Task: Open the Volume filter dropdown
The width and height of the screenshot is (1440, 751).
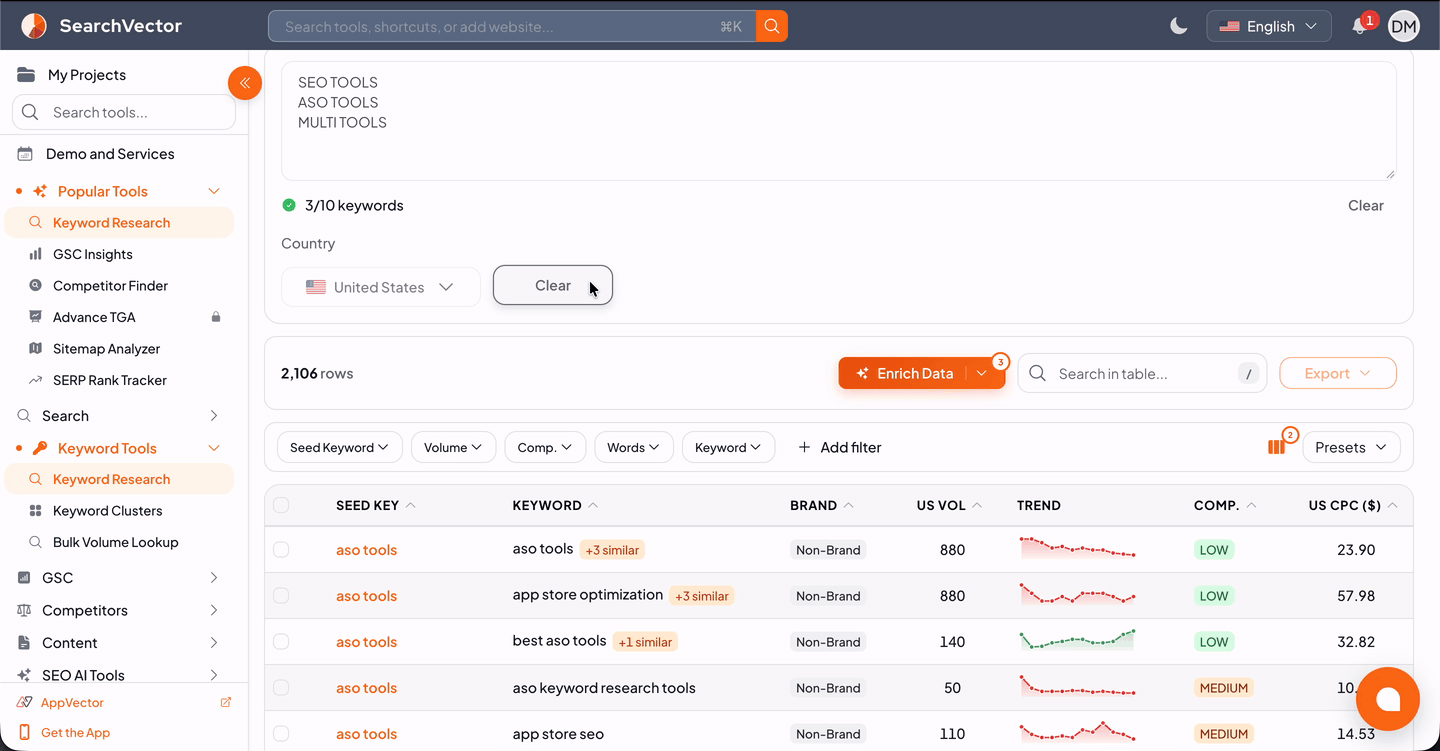Action: (x=453, y=448)
